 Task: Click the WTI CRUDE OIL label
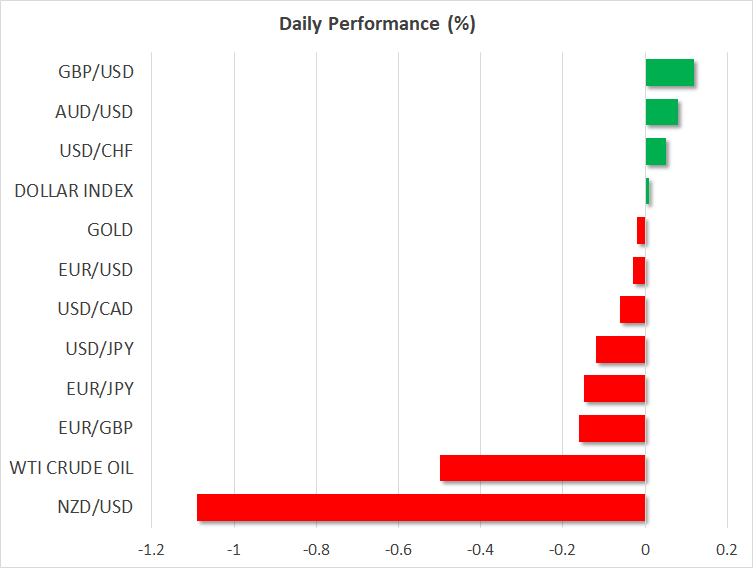(71, 467)
